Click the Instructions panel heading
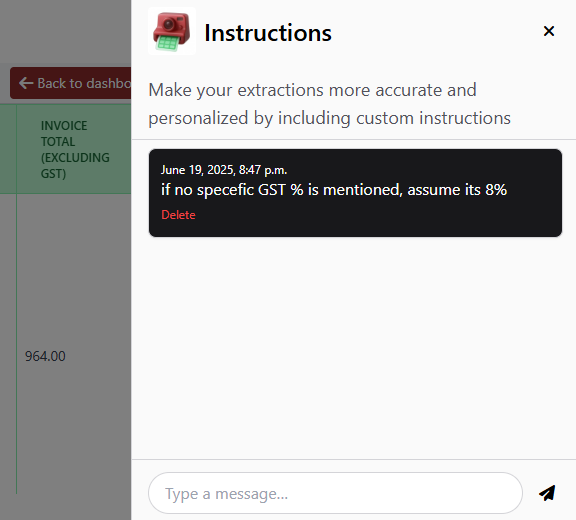 click(268, 33)
